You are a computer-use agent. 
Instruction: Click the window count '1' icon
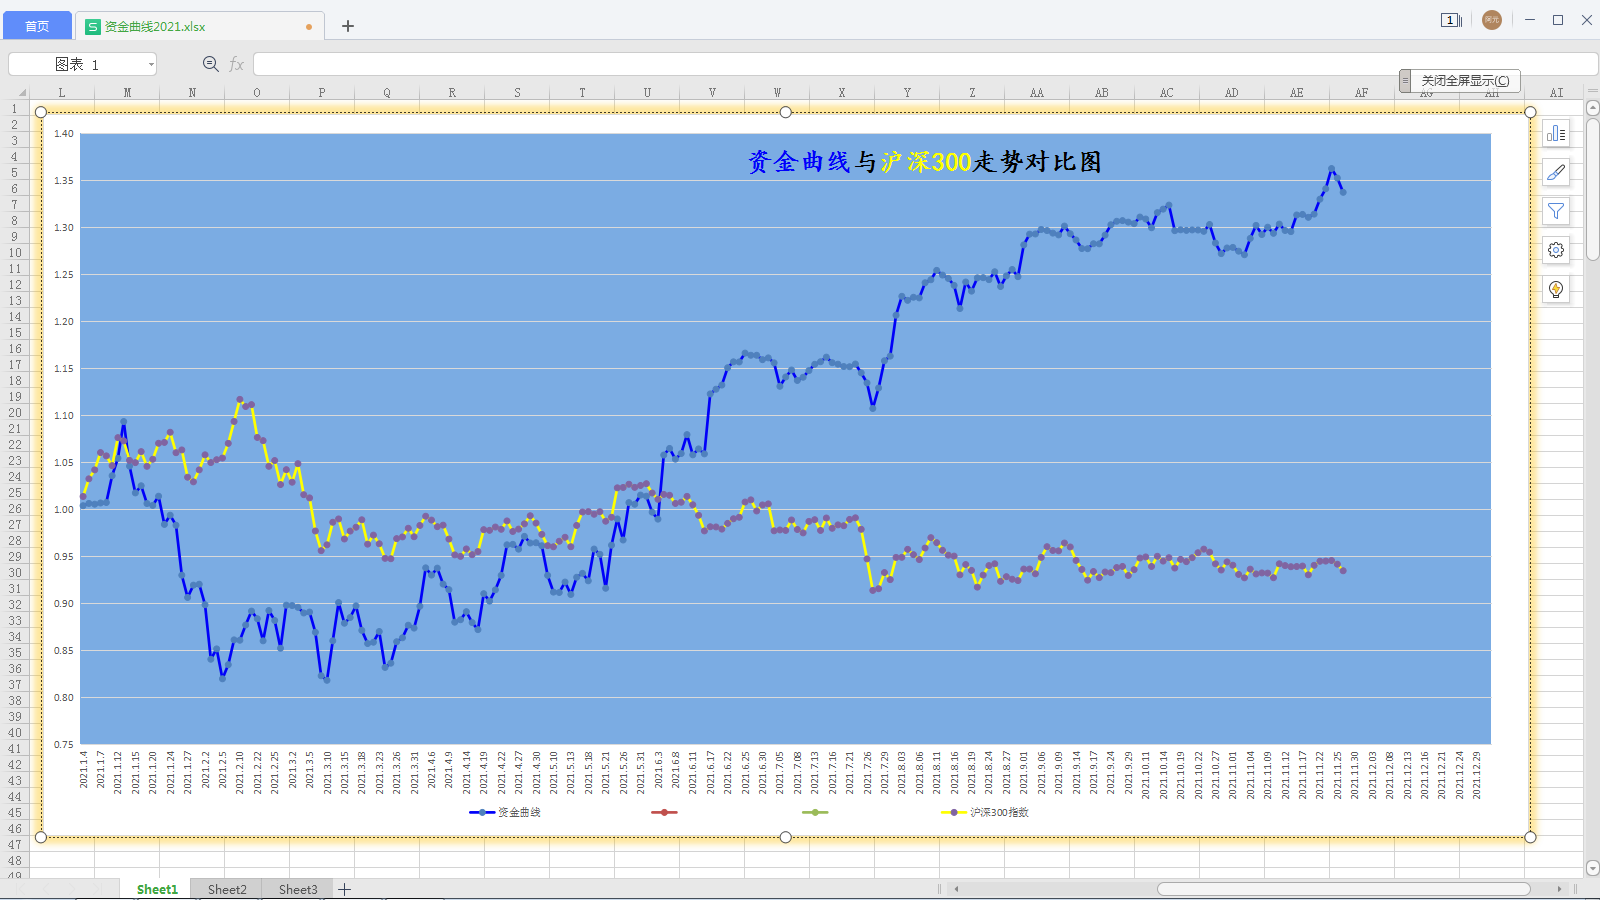pyautogui.click(x=1451, y=20)
